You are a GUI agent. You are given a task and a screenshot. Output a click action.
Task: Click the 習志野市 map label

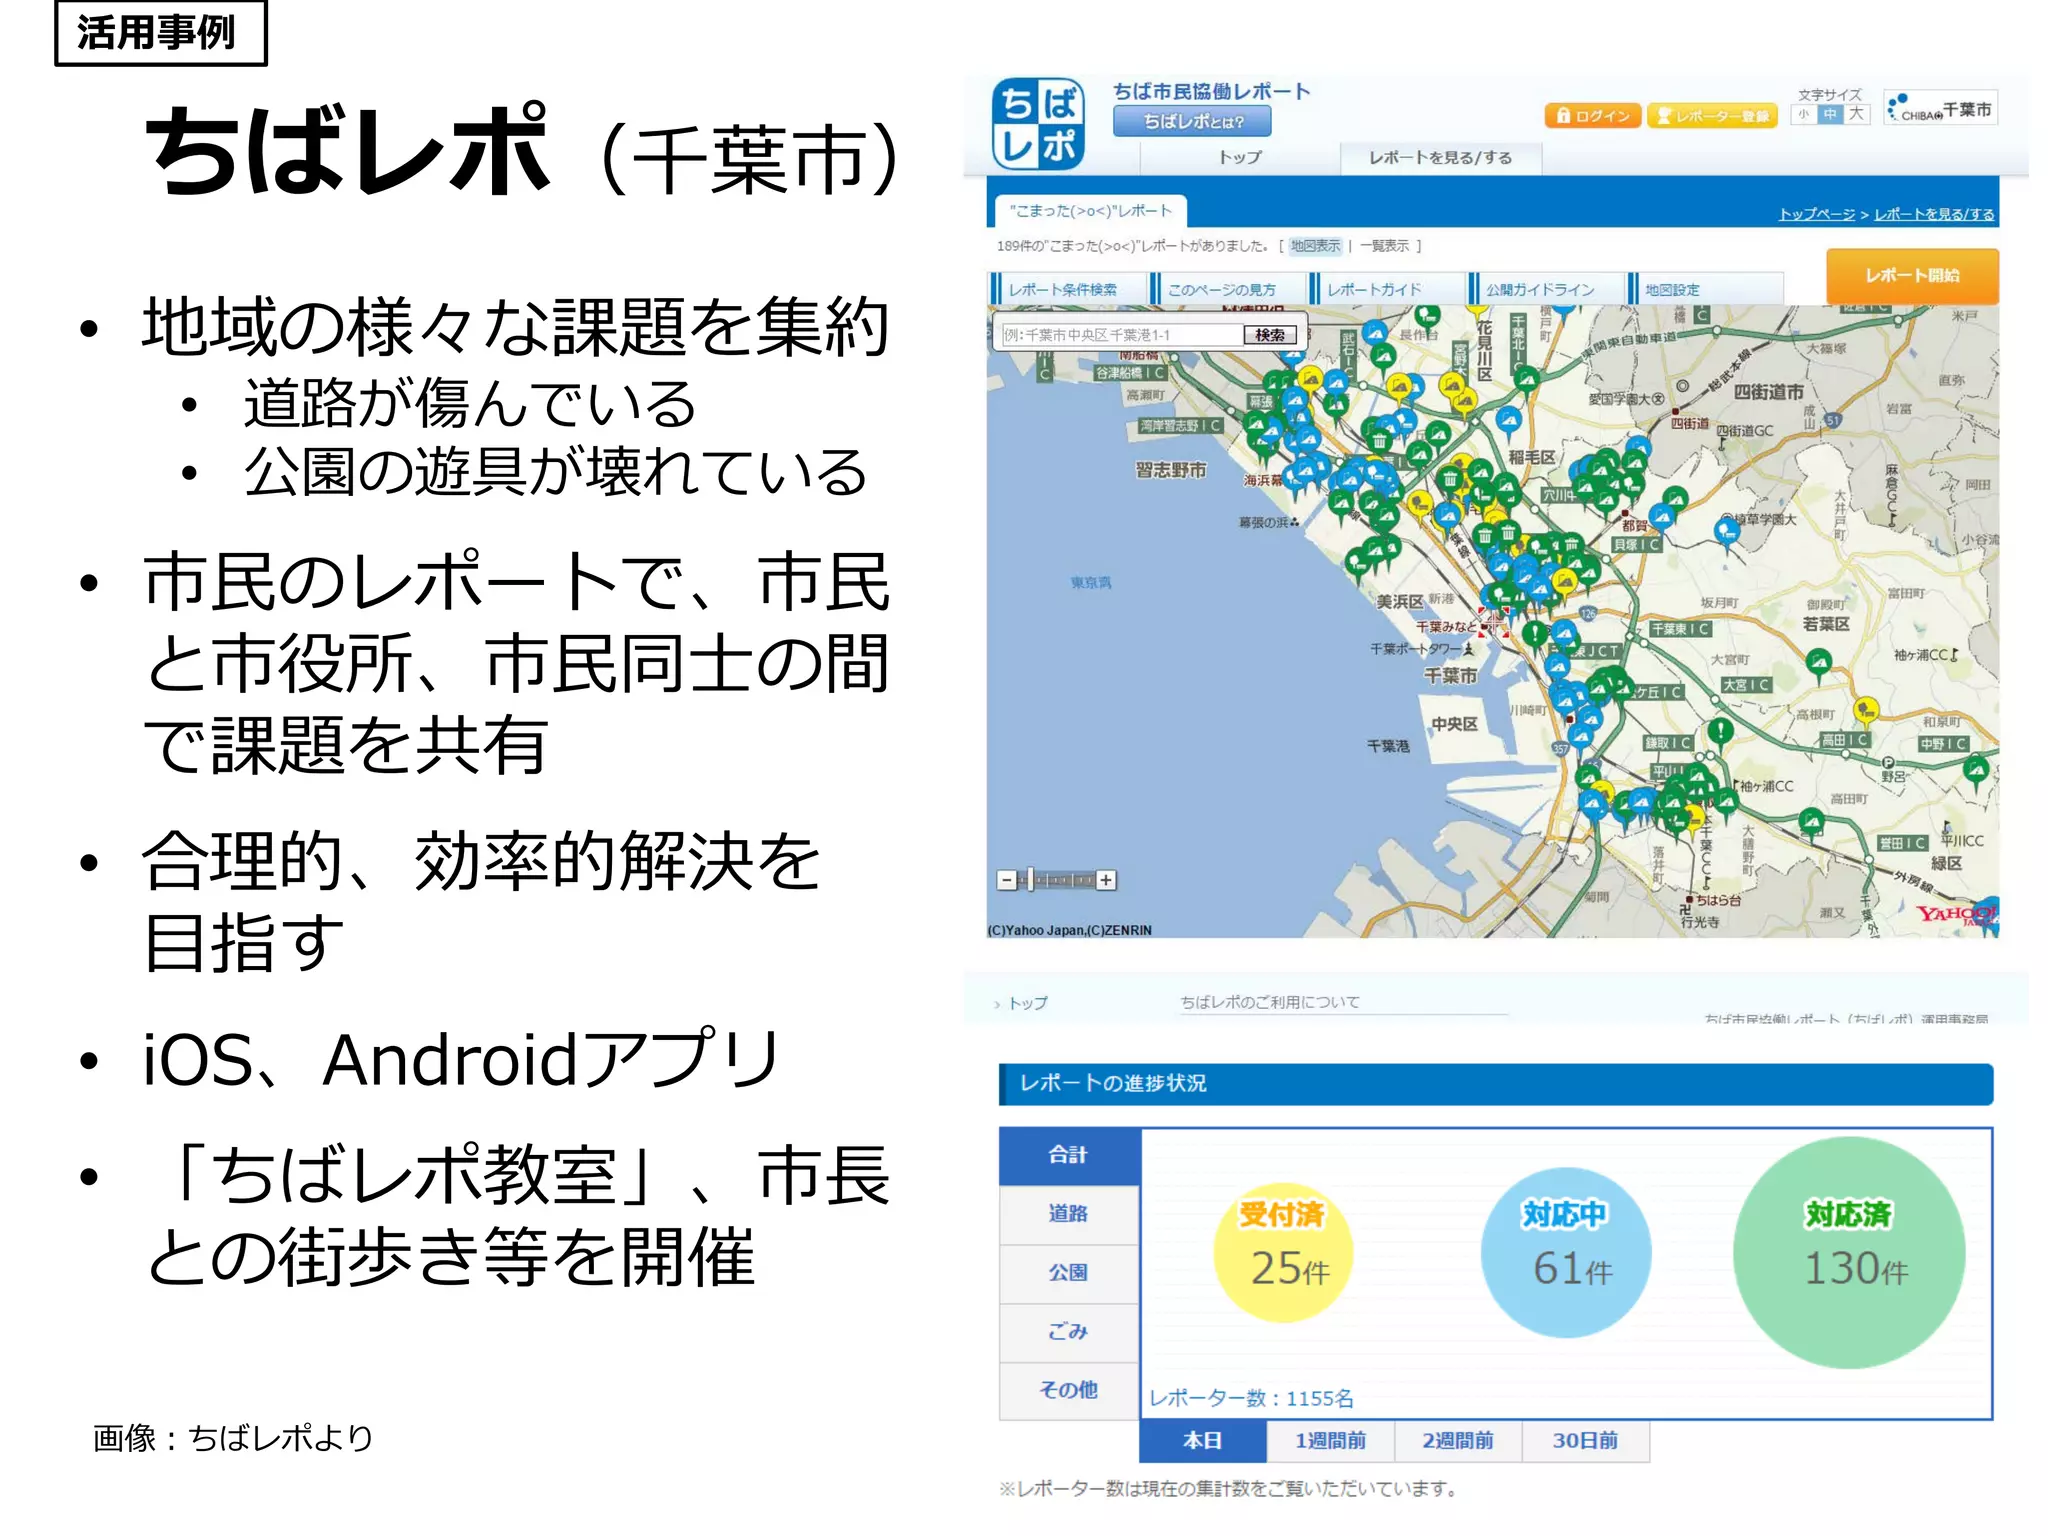click(1171, 470)
